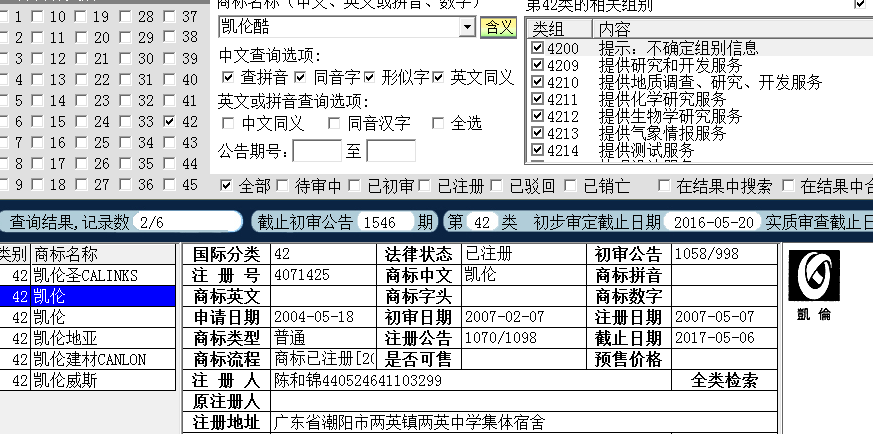873x434 pixels.
Task: Select result row 凯伦圣CALINKS
Action: [87, 275]
